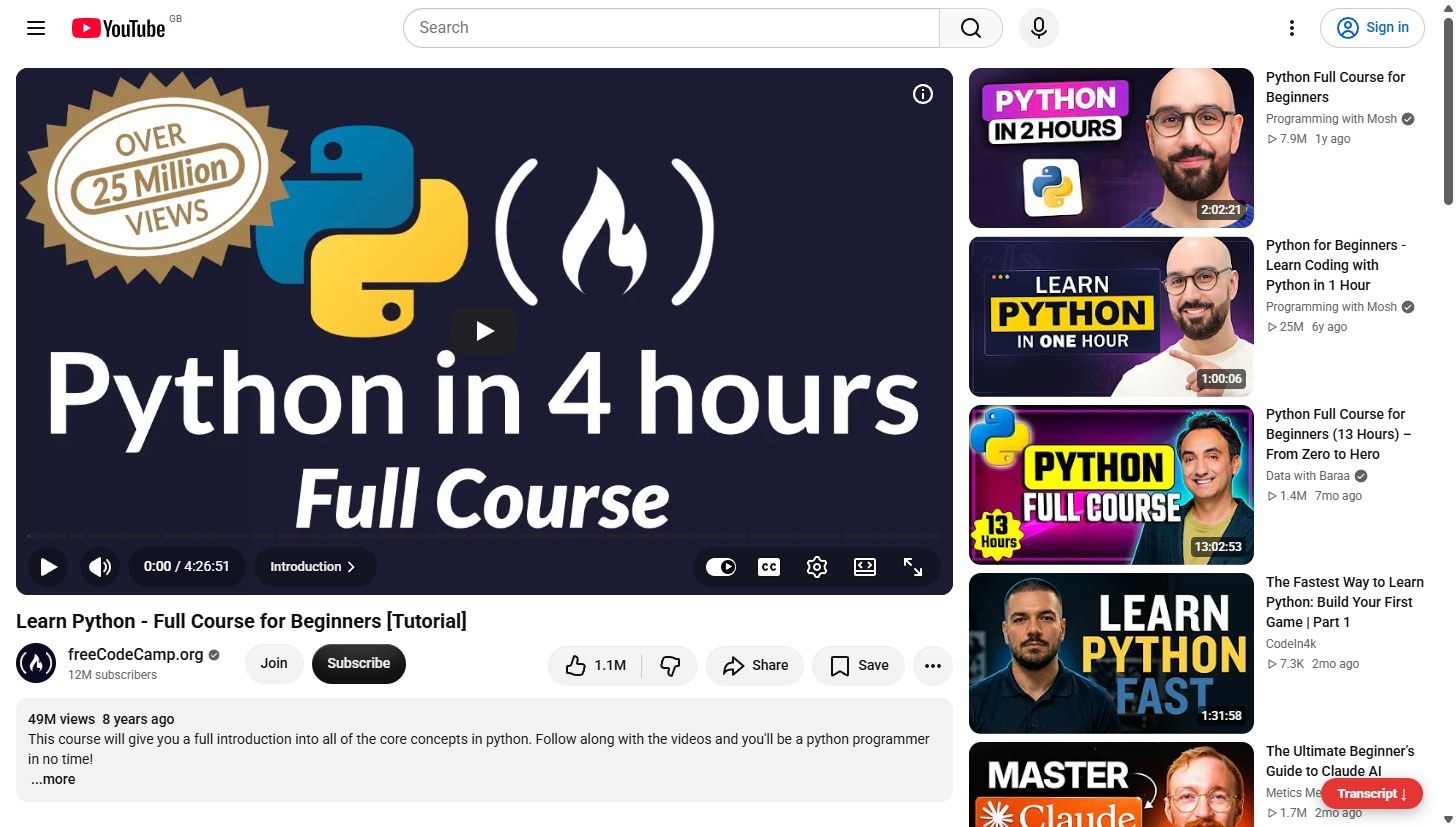
Task: Click the Join button
Action: point(274,664)
